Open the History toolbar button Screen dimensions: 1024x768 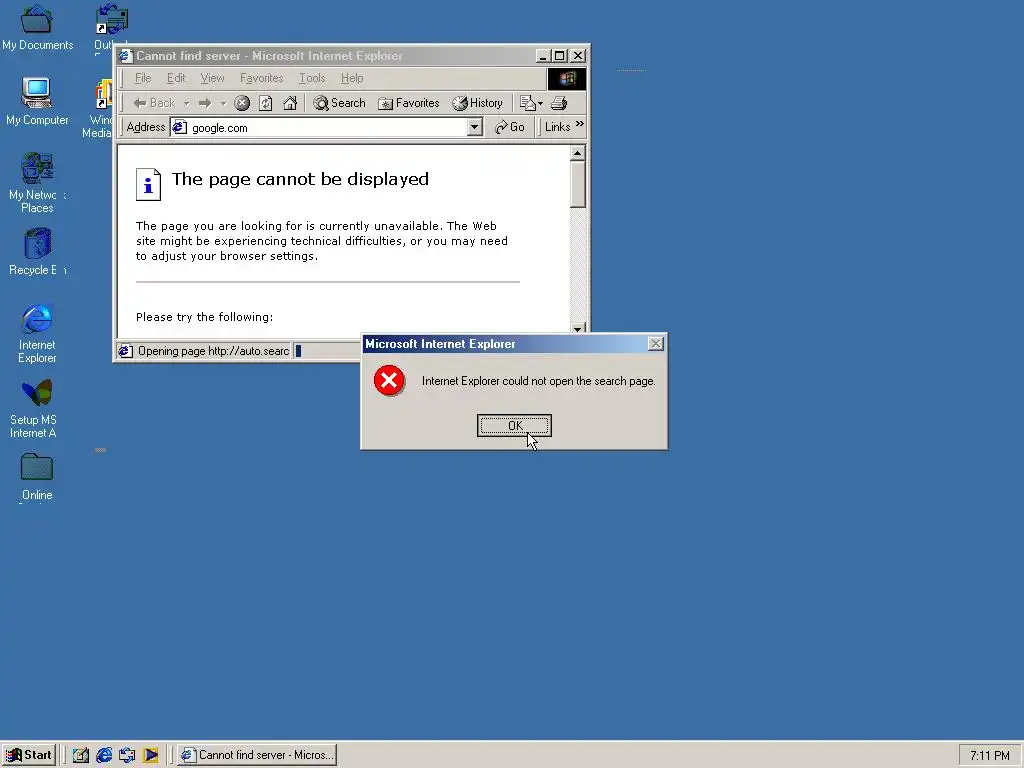(477, 103)
